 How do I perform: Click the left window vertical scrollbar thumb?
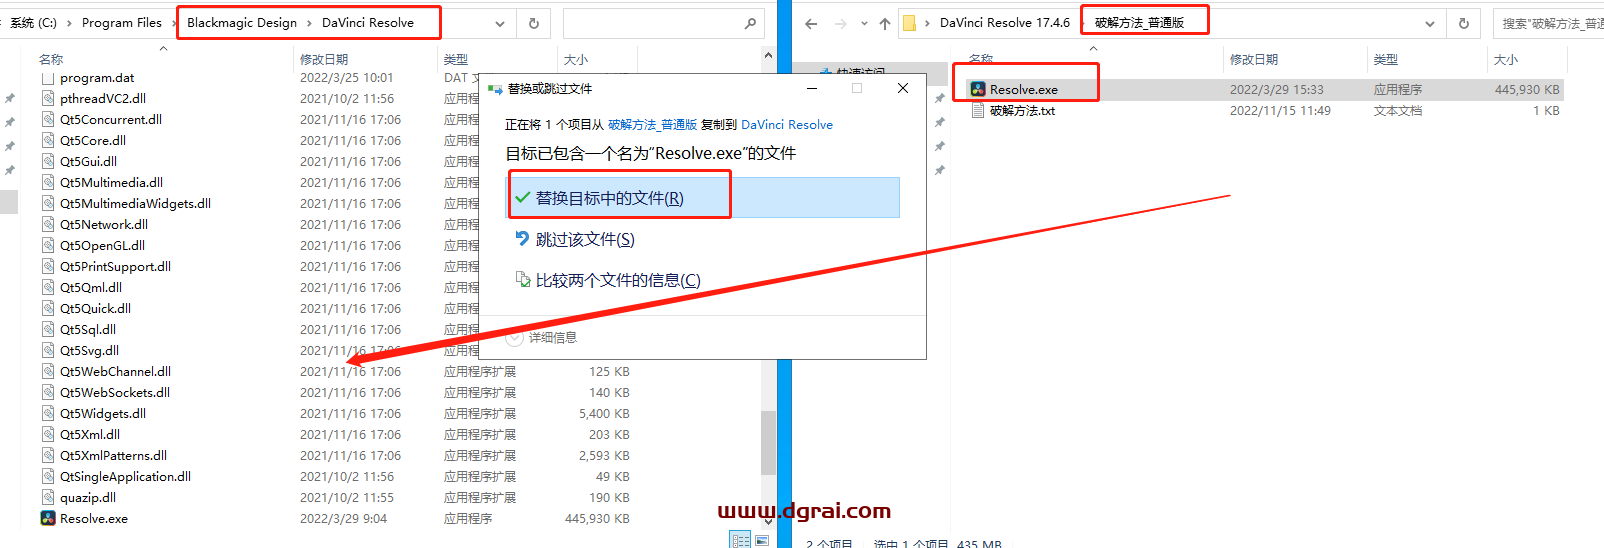click(768, 442)
